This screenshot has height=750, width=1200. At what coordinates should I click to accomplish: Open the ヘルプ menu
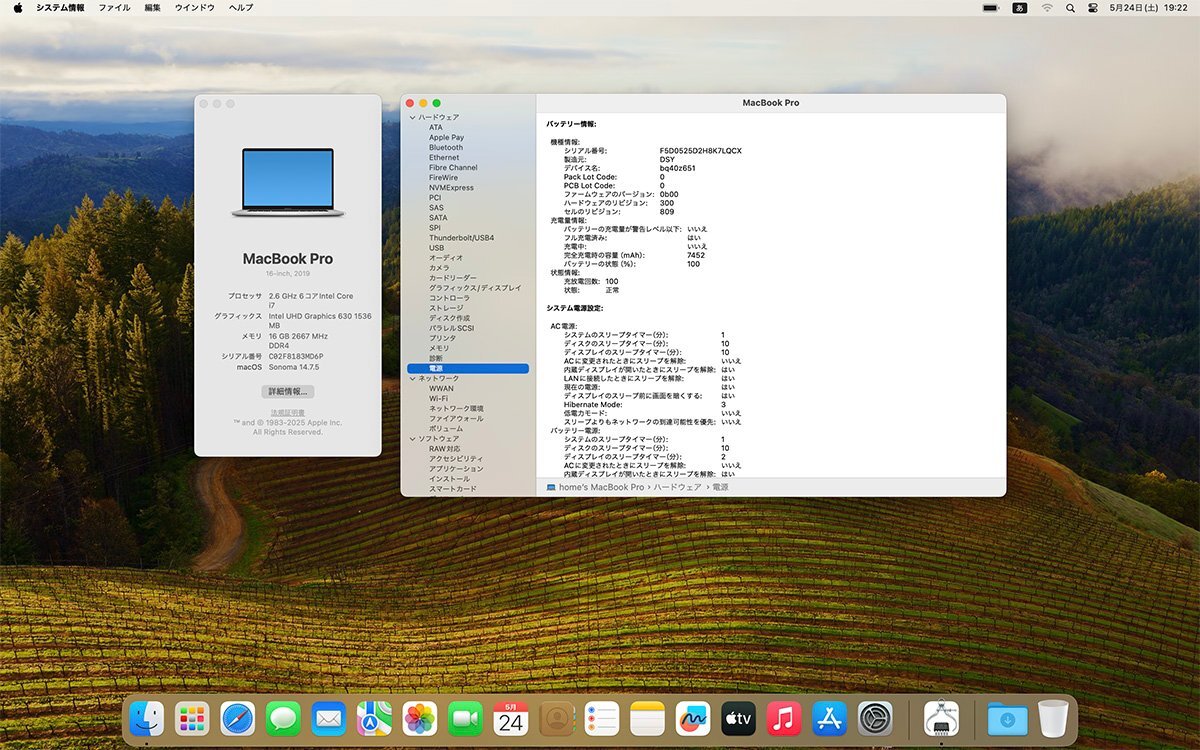240,7
